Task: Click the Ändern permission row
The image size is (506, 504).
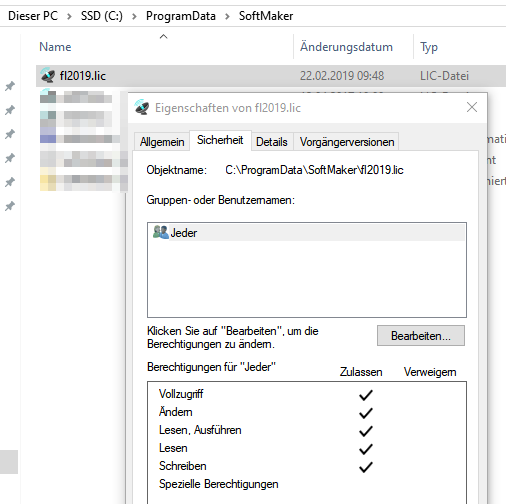Action: click(307, 412)
